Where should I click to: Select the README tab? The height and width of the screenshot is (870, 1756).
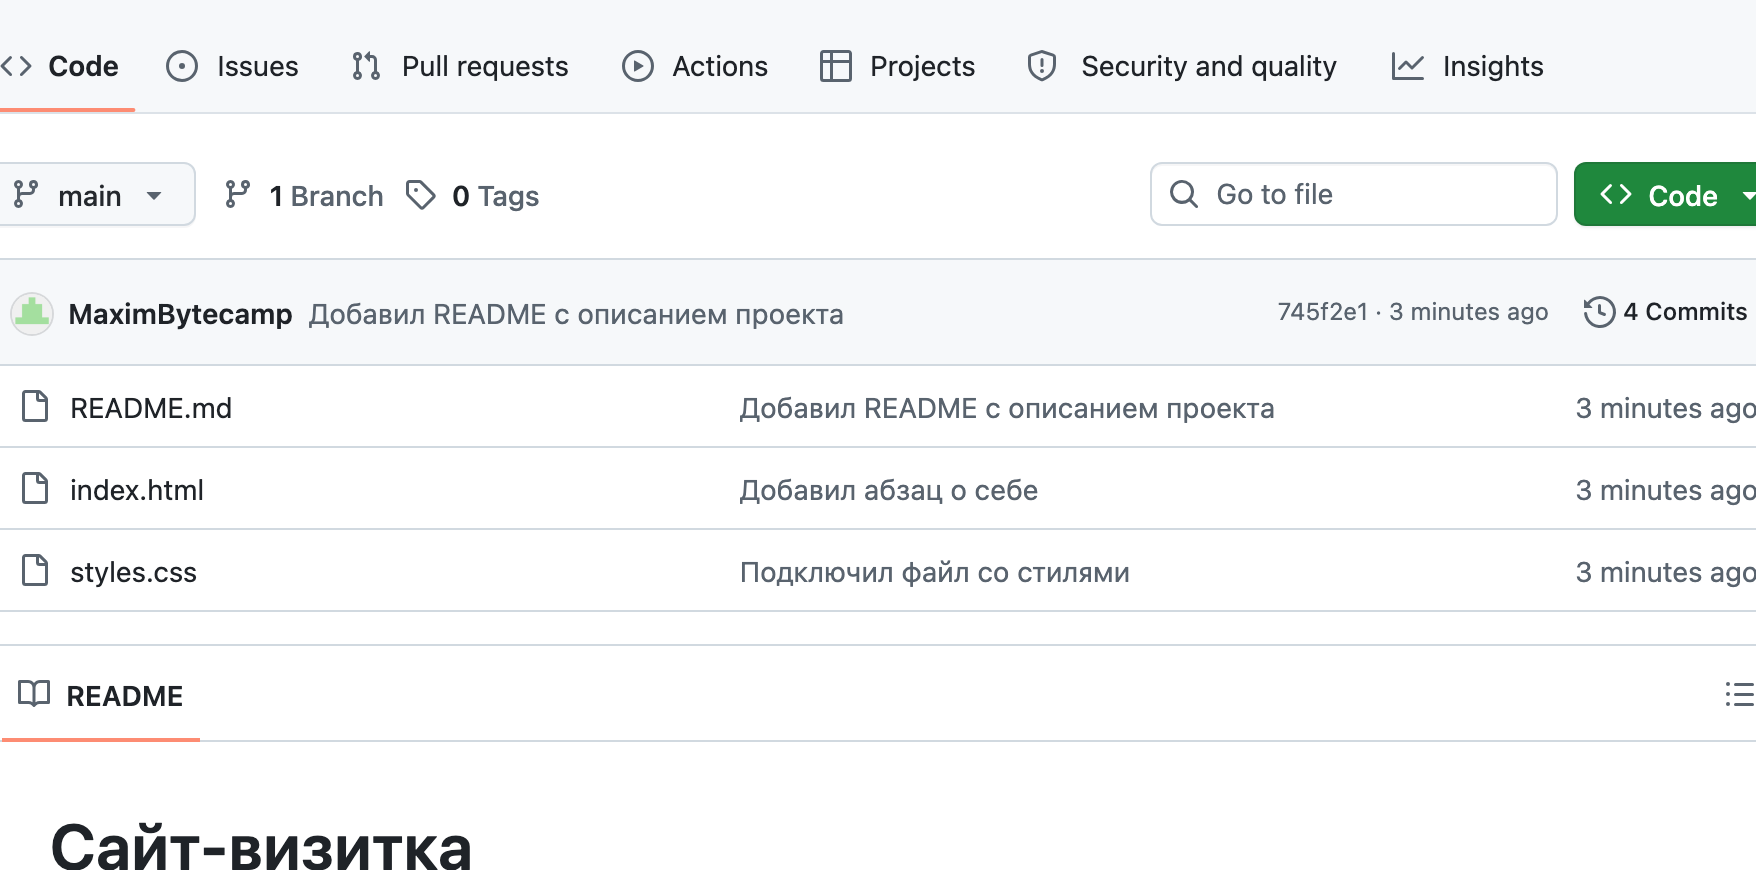coord(100,696)
